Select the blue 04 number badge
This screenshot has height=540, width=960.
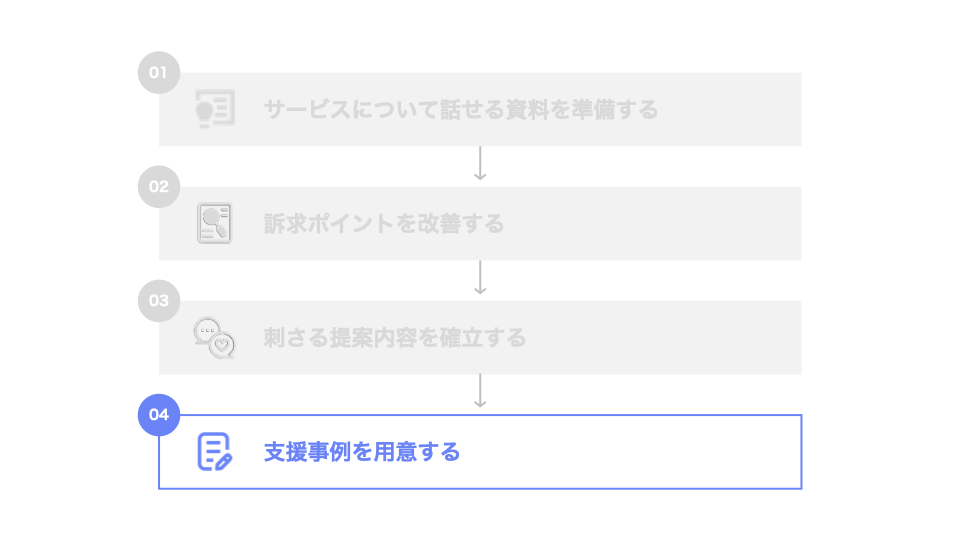click(158, 415)
